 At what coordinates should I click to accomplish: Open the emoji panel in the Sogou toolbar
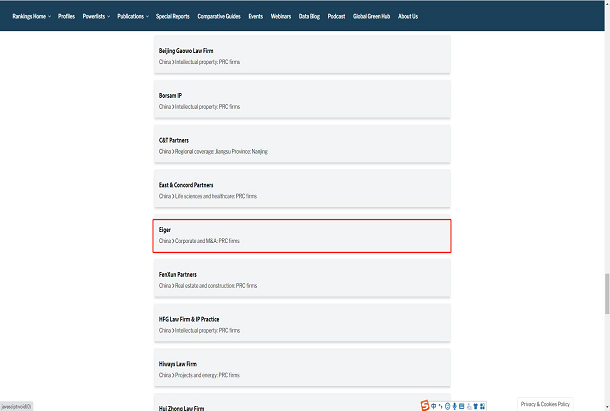(447, 406)
